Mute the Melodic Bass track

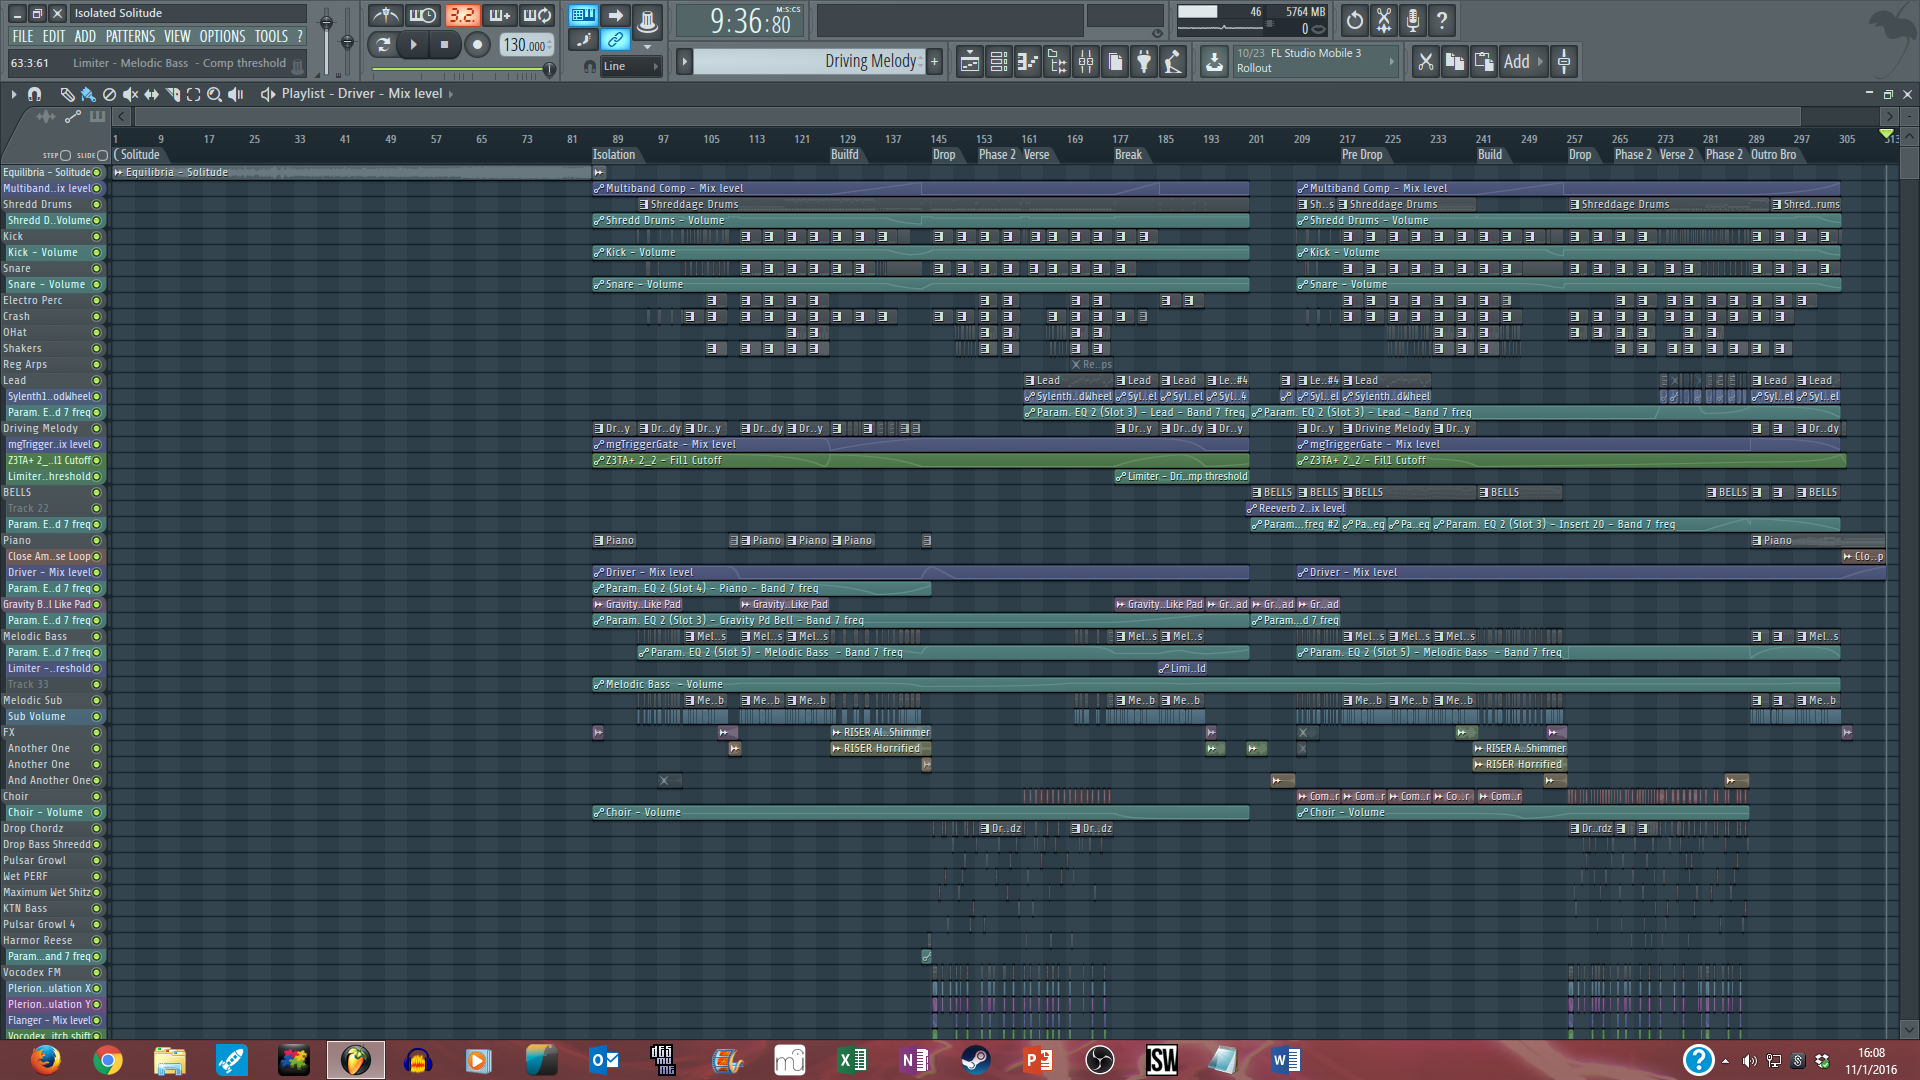click(x=97, y=637)
